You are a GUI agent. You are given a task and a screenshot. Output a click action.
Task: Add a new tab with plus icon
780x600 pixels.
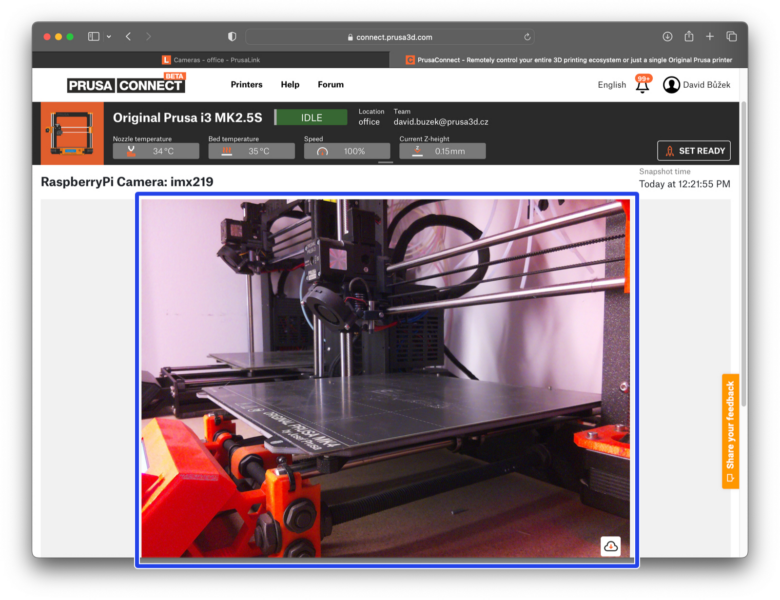click(x=709, y=36)
